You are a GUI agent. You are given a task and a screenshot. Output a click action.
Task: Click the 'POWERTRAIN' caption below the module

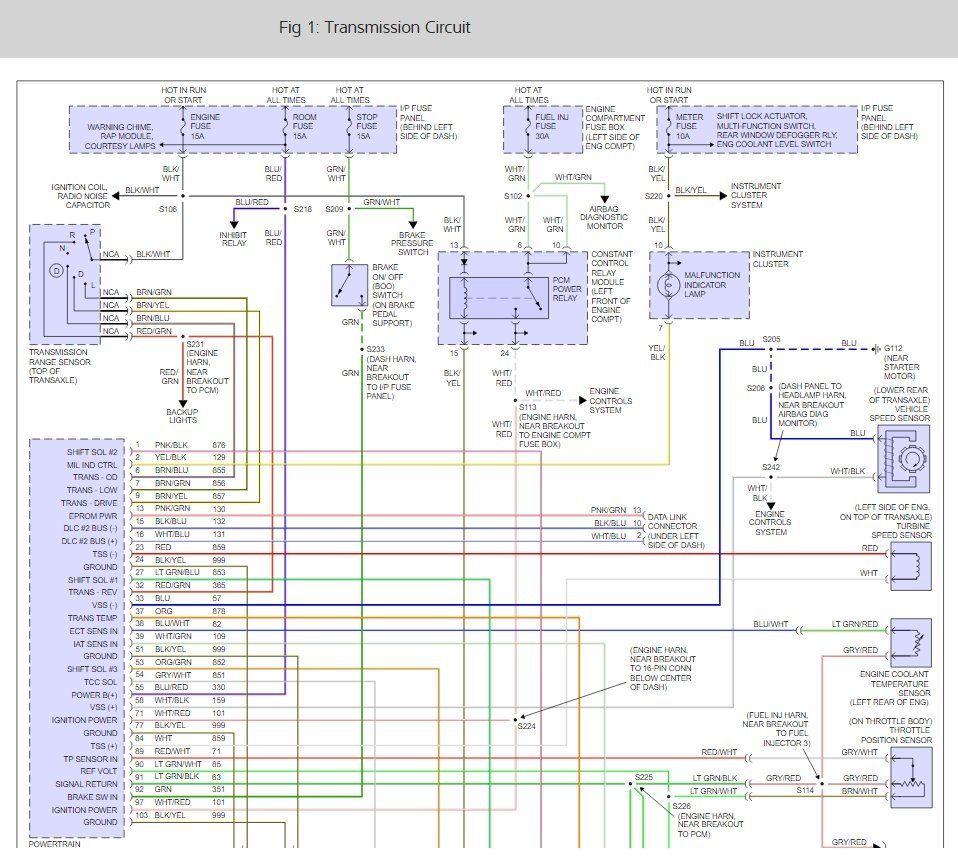point(54,844)
